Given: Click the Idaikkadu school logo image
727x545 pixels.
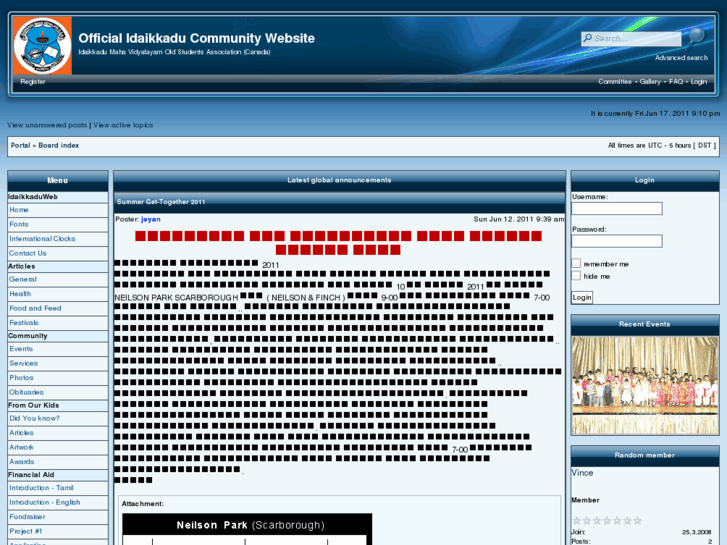Looking at the screenshot, I should click(42, 45).
